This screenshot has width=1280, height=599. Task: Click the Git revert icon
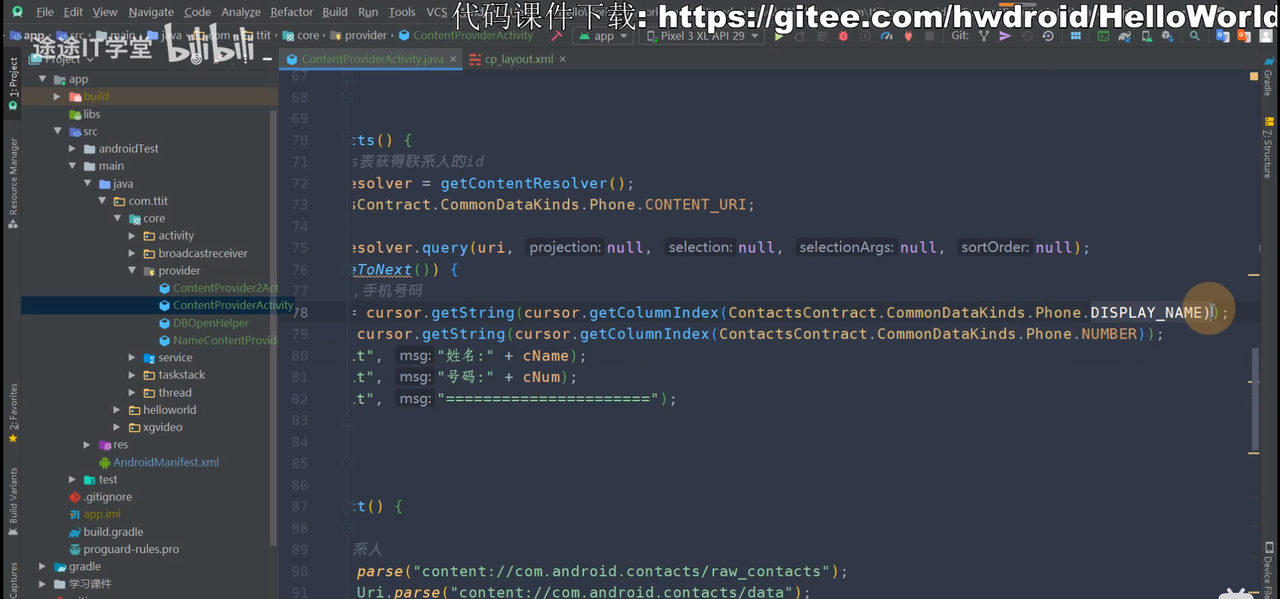click(1047, 36)
